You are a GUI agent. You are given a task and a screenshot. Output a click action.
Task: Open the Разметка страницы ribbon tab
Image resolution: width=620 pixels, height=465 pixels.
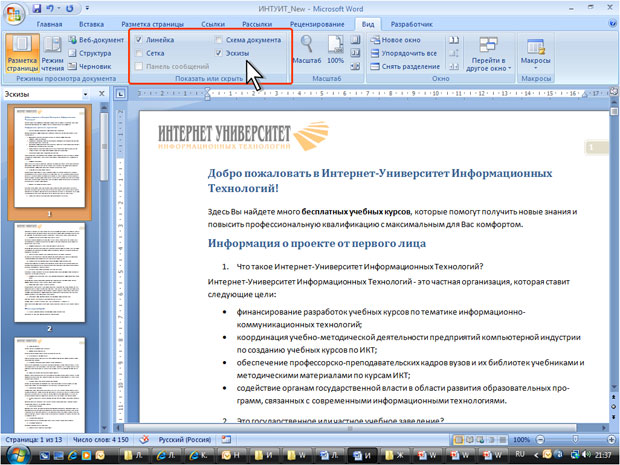point(153,24)
